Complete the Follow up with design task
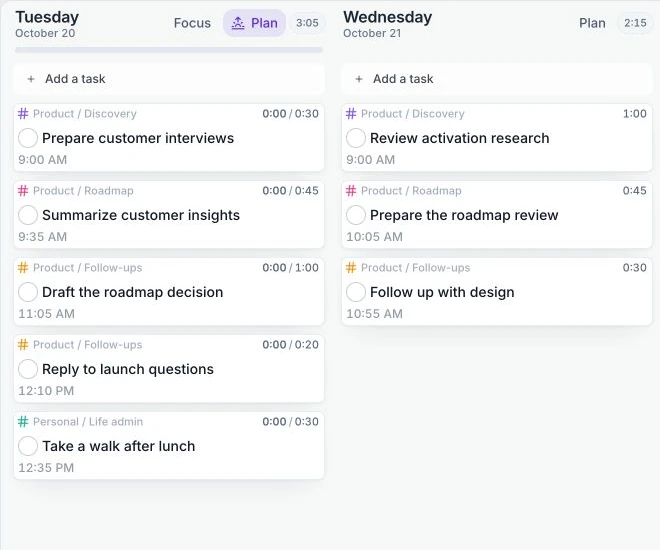Image resolution: width=660 pixels, height=550 pixels. [x=356, y=292]
